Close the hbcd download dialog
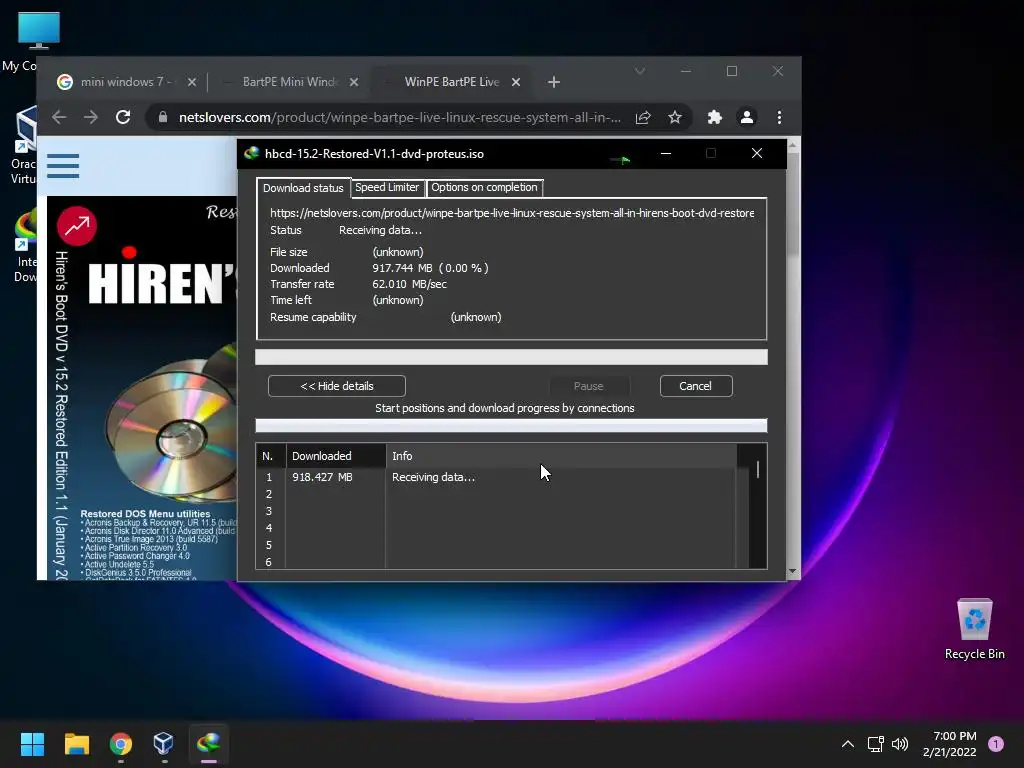Screen dimensions: 1024x768 [757, 153]
